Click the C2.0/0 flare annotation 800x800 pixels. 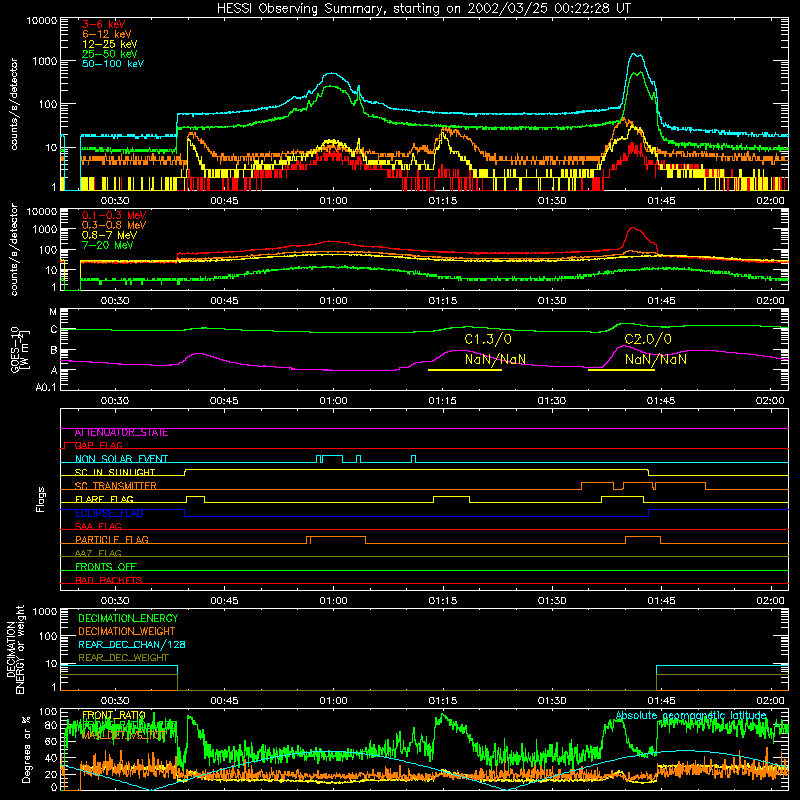point(648,339)
